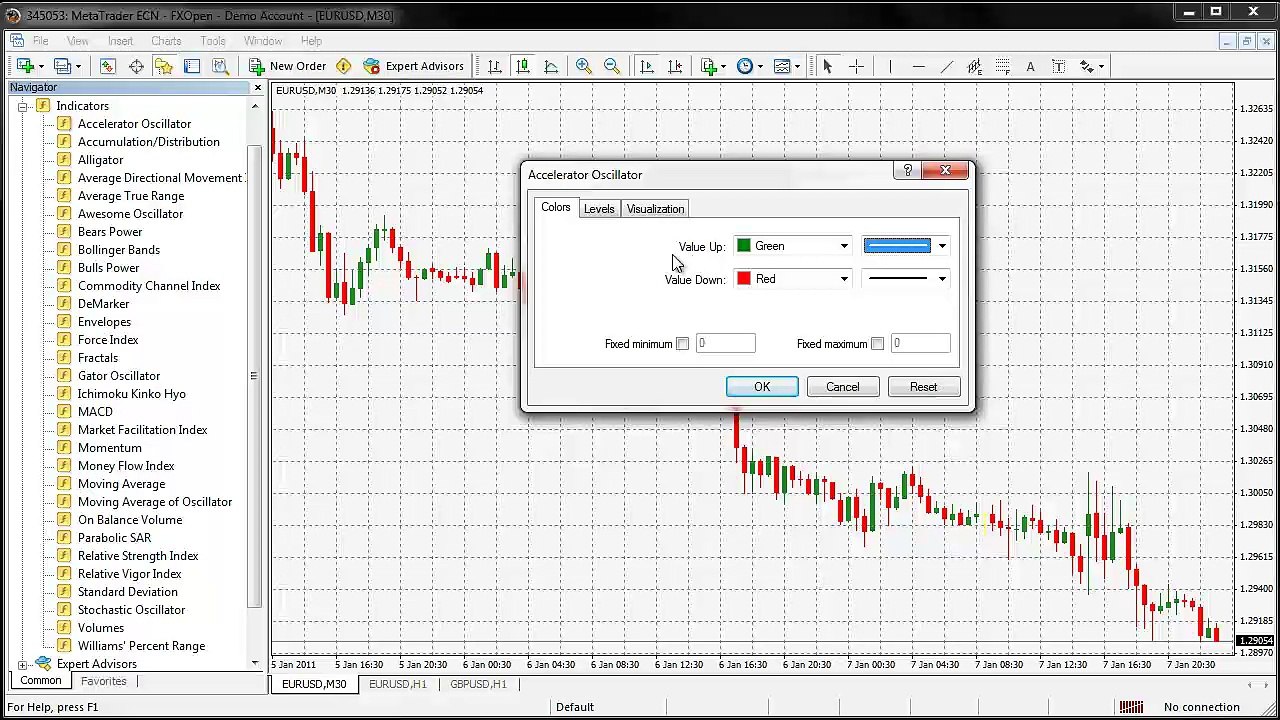Click the Fixed minimum value field
This screenshot has width=1280, height=720.
[725, 344]
